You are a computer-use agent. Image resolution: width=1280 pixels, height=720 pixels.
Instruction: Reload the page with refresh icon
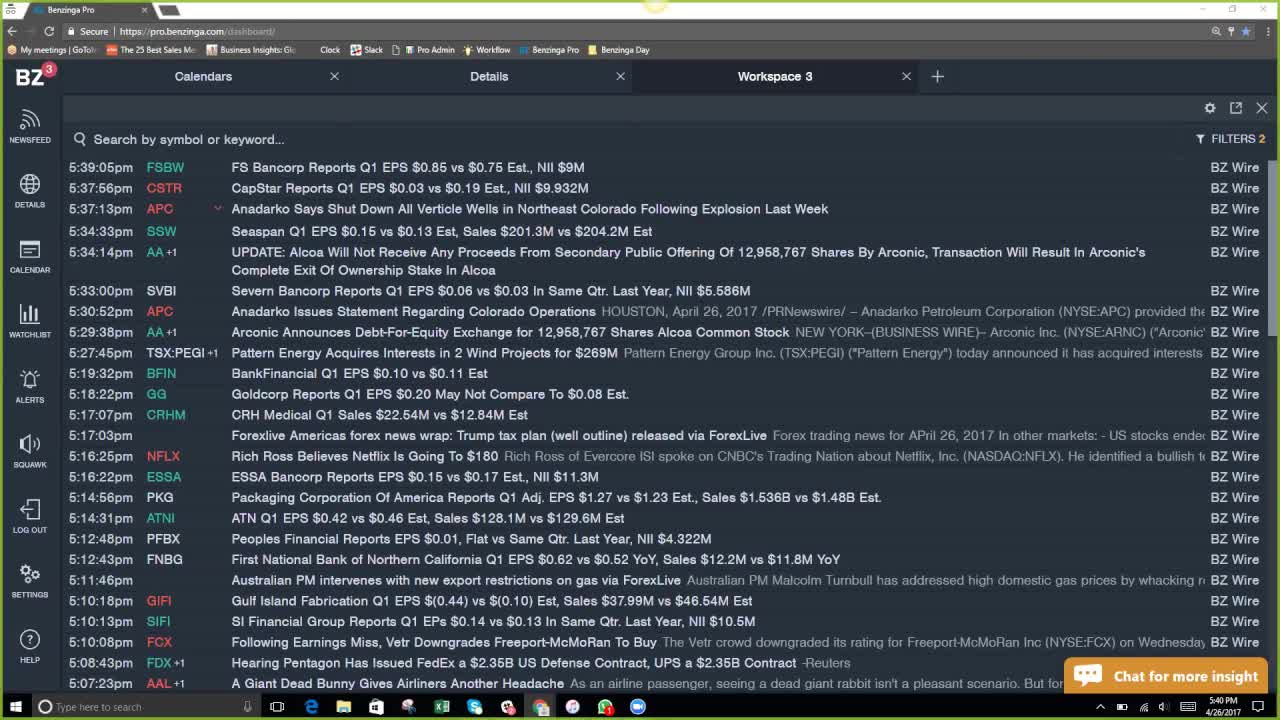pyautogui.click(x=48, y=31)
